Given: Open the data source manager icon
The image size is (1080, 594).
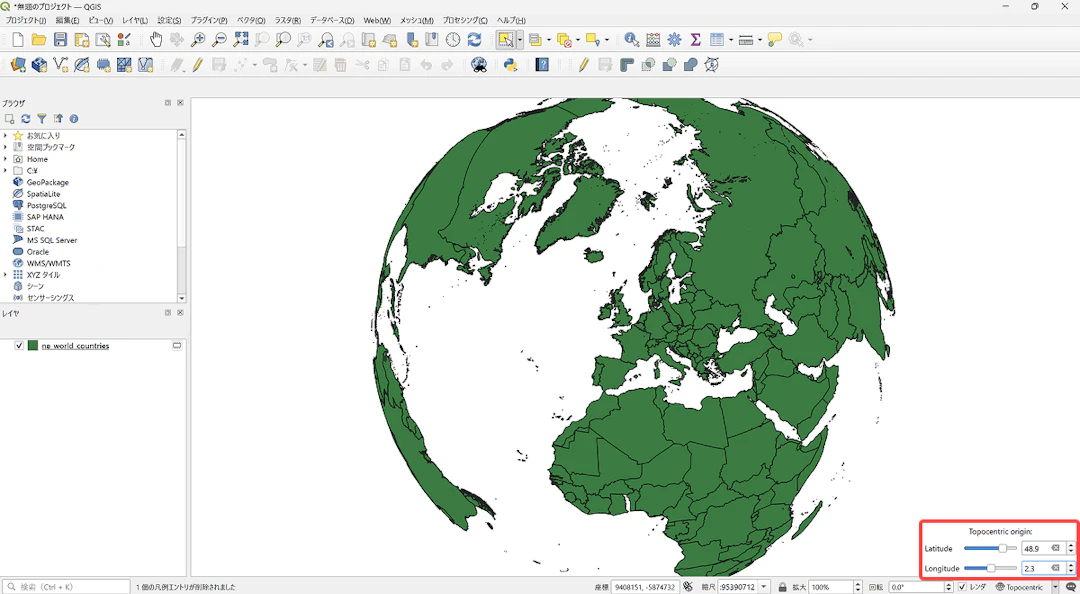Looking at the screenshot, I should coord(19,65).
